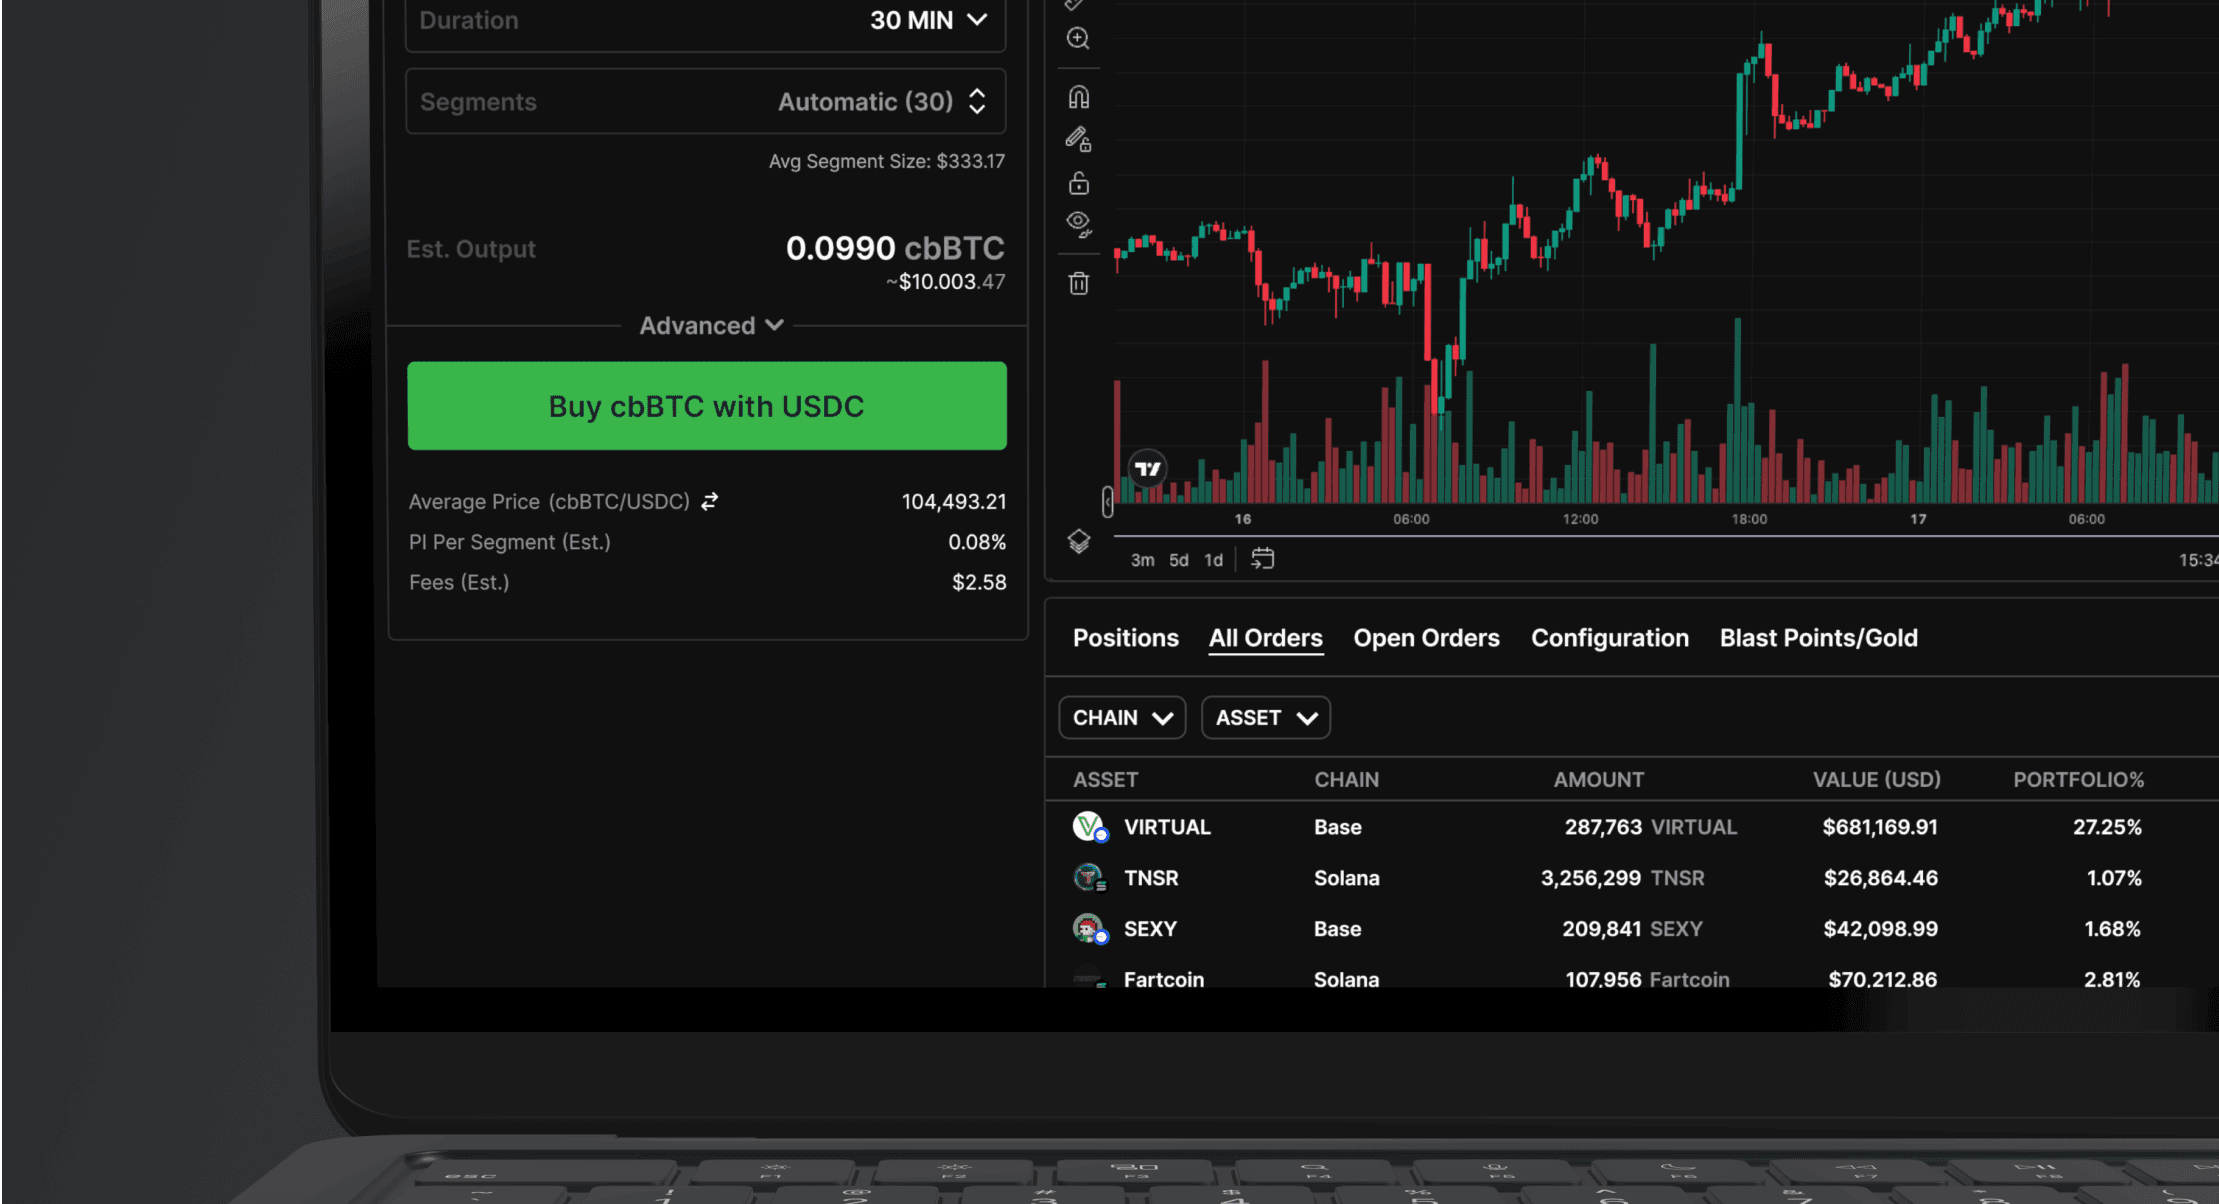Viewport: 2219px width, 1204px height.
Task: Click the Avg Segment Size: $333.17 text
Action: 886,161
